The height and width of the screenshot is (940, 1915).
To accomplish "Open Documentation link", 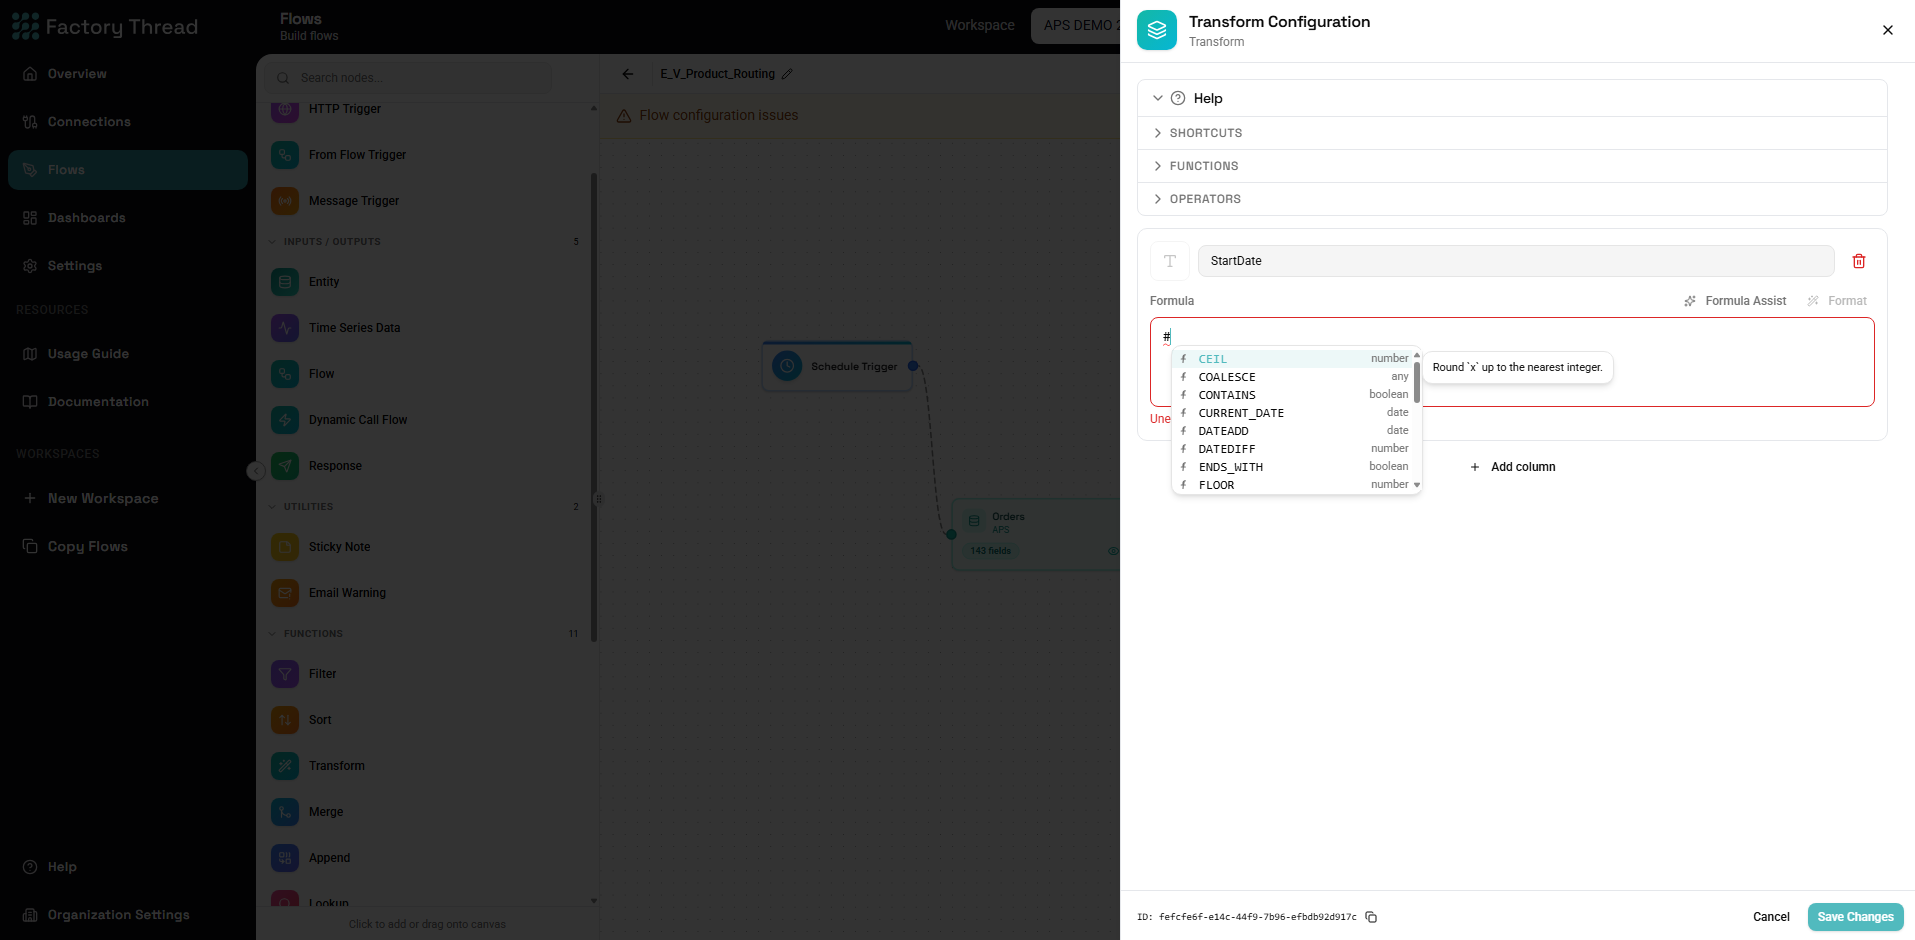I will pos(128,402).
